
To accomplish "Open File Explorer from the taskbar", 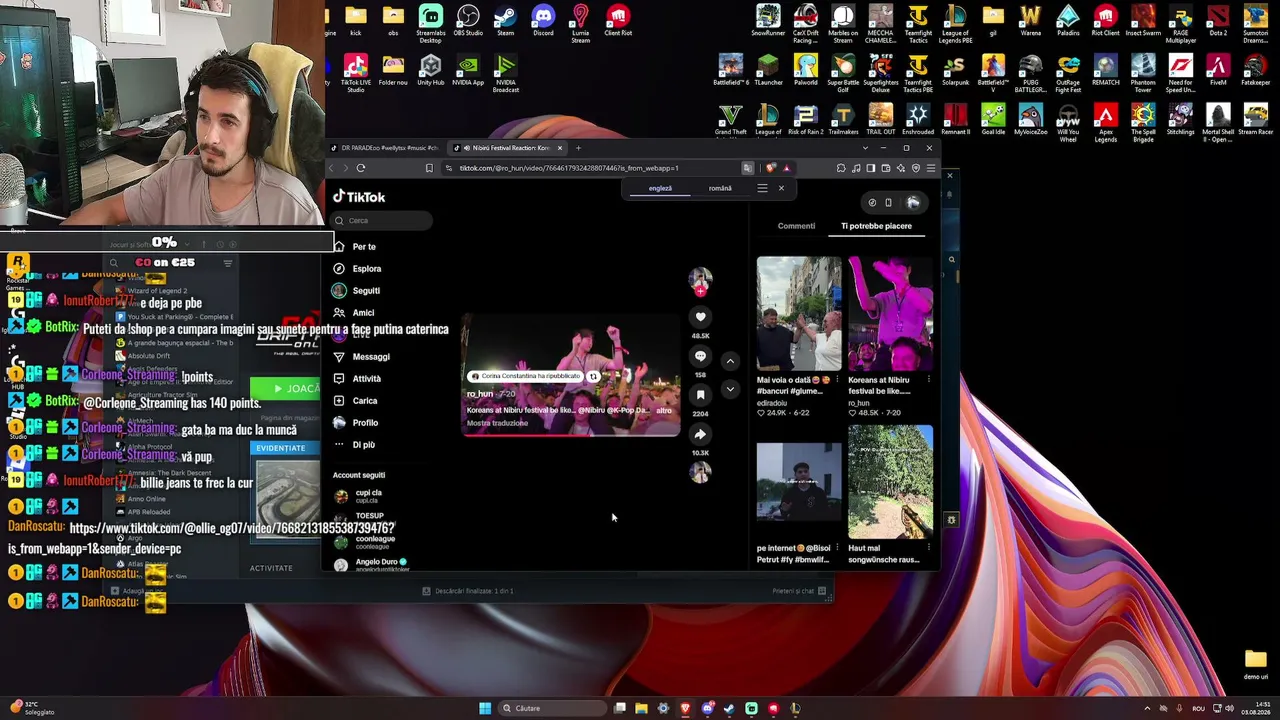I will [x=641, y=708].
